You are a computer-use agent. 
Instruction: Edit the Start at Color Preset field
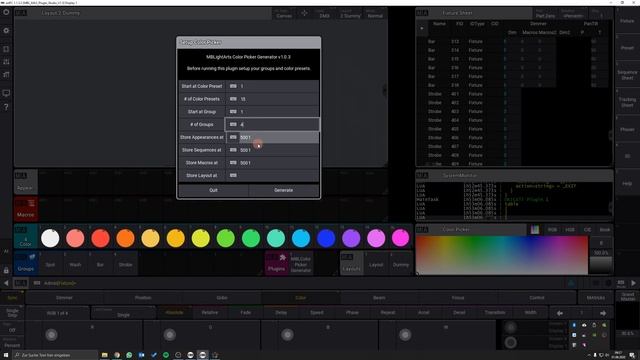pos(272,86)
